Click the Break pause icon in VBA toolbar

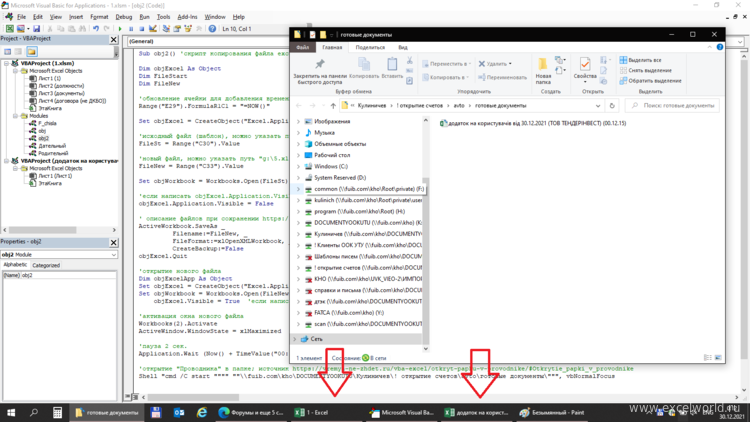click(131, 29)
